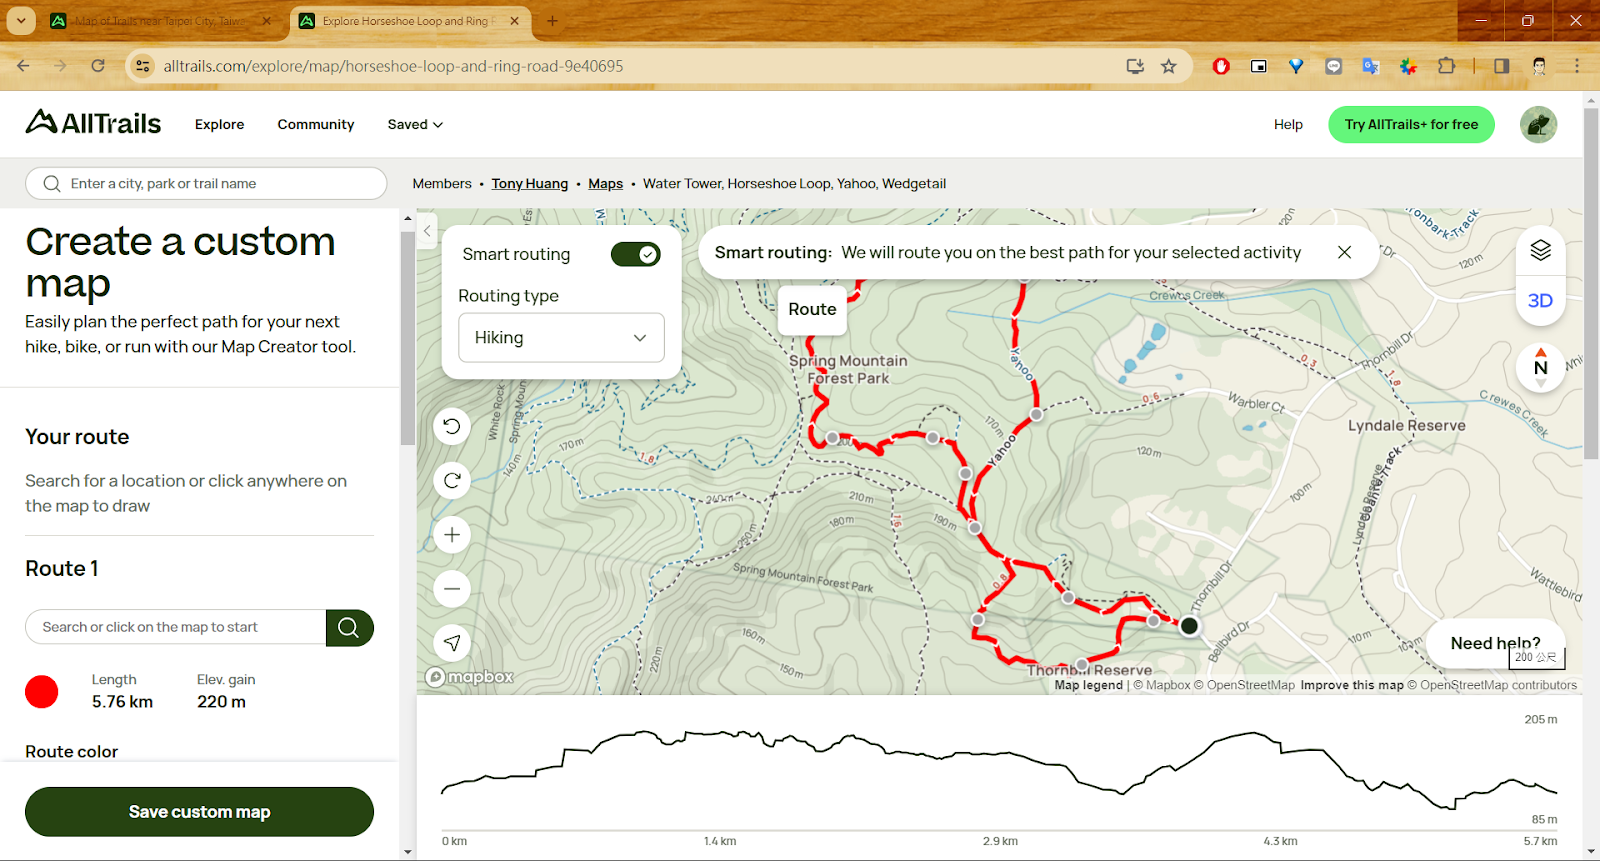
Task: Click the left panel scrollbar
Action: [x=407, y=339]
